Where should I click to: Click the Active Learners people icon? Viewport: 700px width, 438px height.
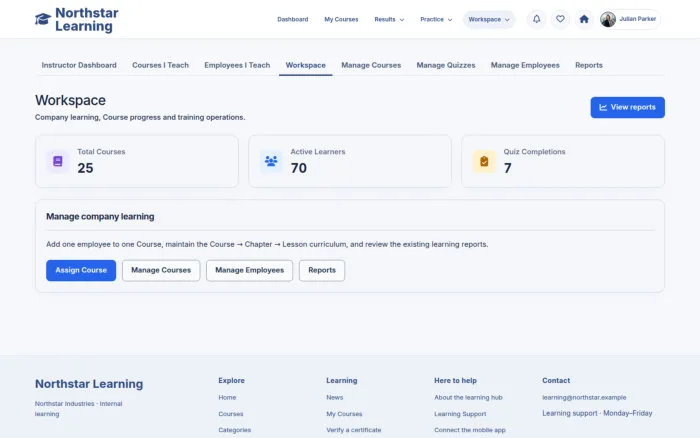[271, 161]
